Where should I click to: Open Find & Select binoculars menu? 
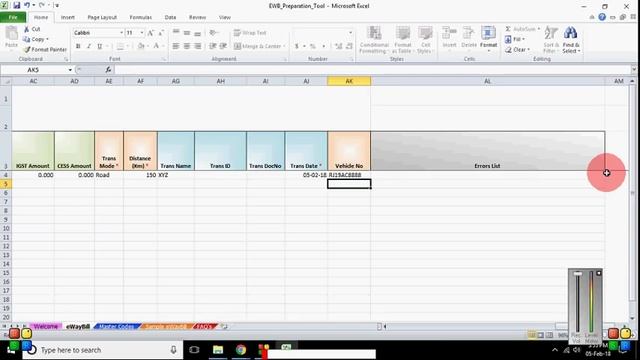click(x=571, y=39)
